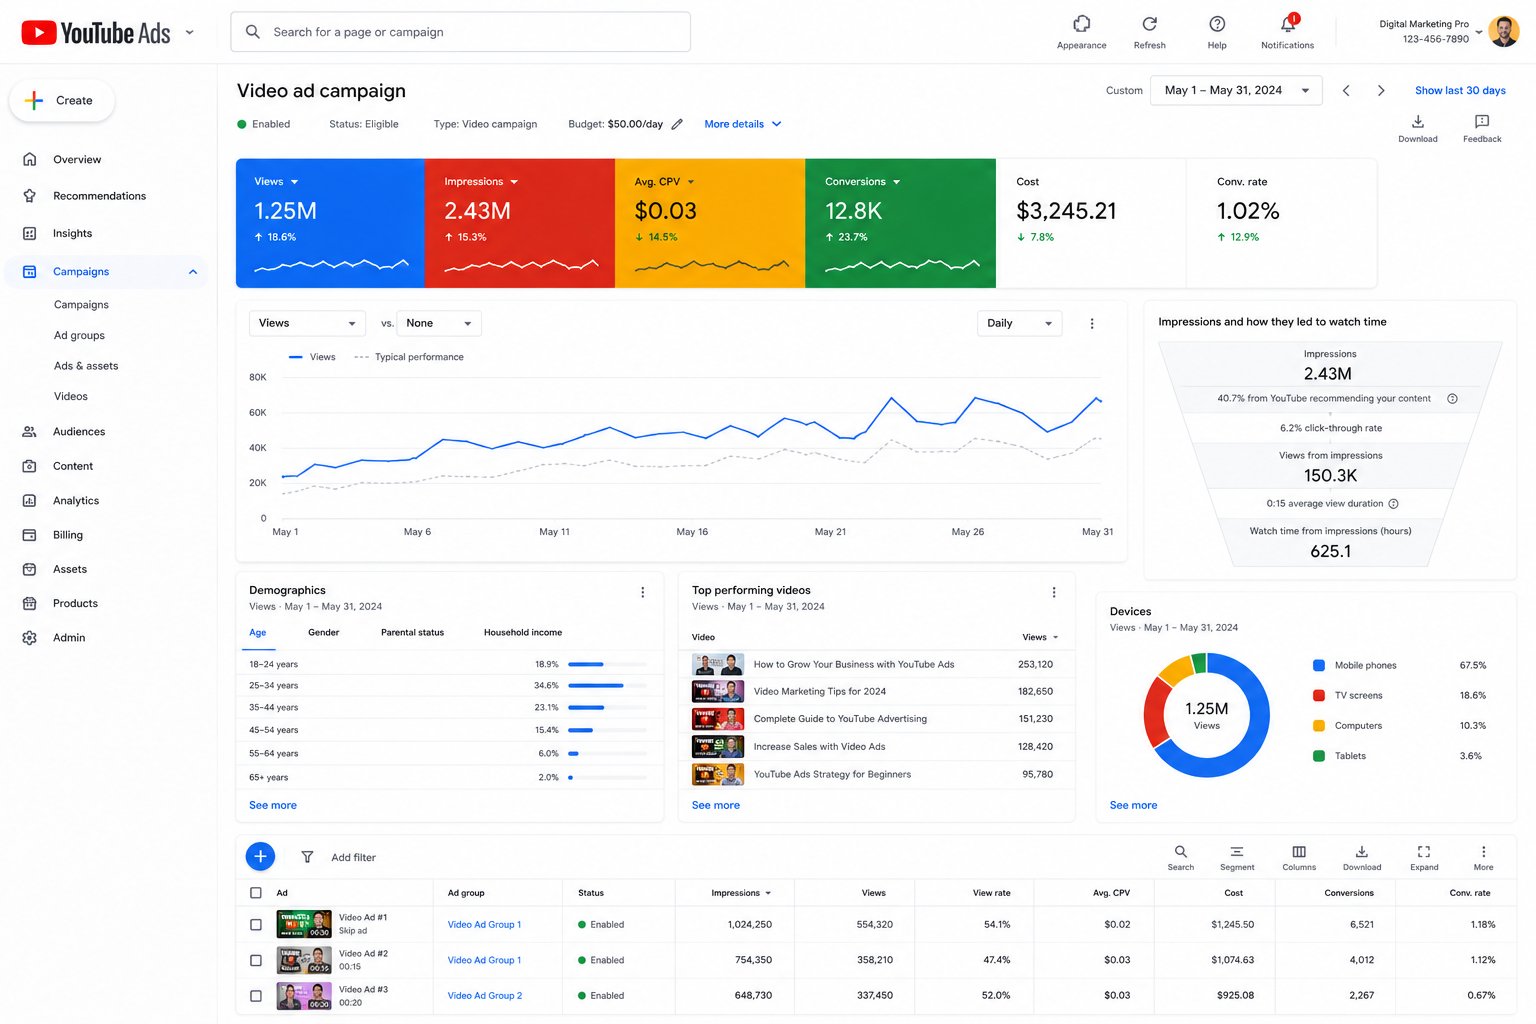Click See more under Demographics
1536x1024 pixels.
[x=273, y=805]
